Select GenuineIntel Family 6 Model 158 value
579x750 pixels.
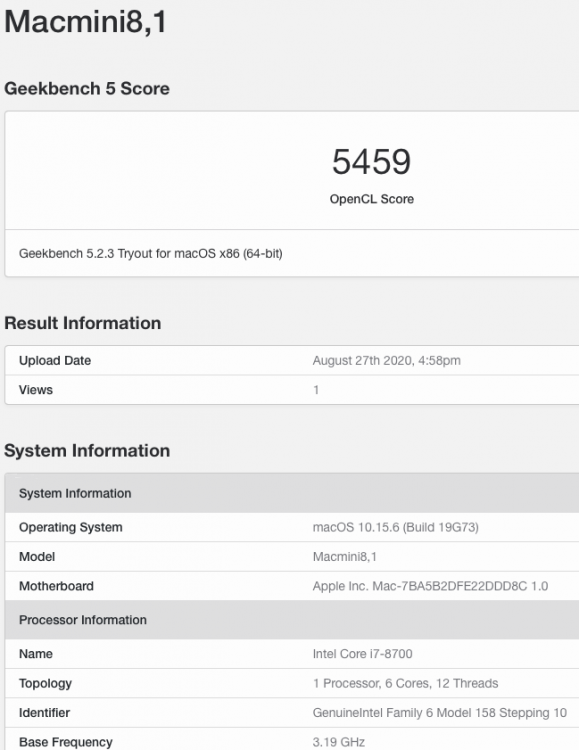[439, 713]
